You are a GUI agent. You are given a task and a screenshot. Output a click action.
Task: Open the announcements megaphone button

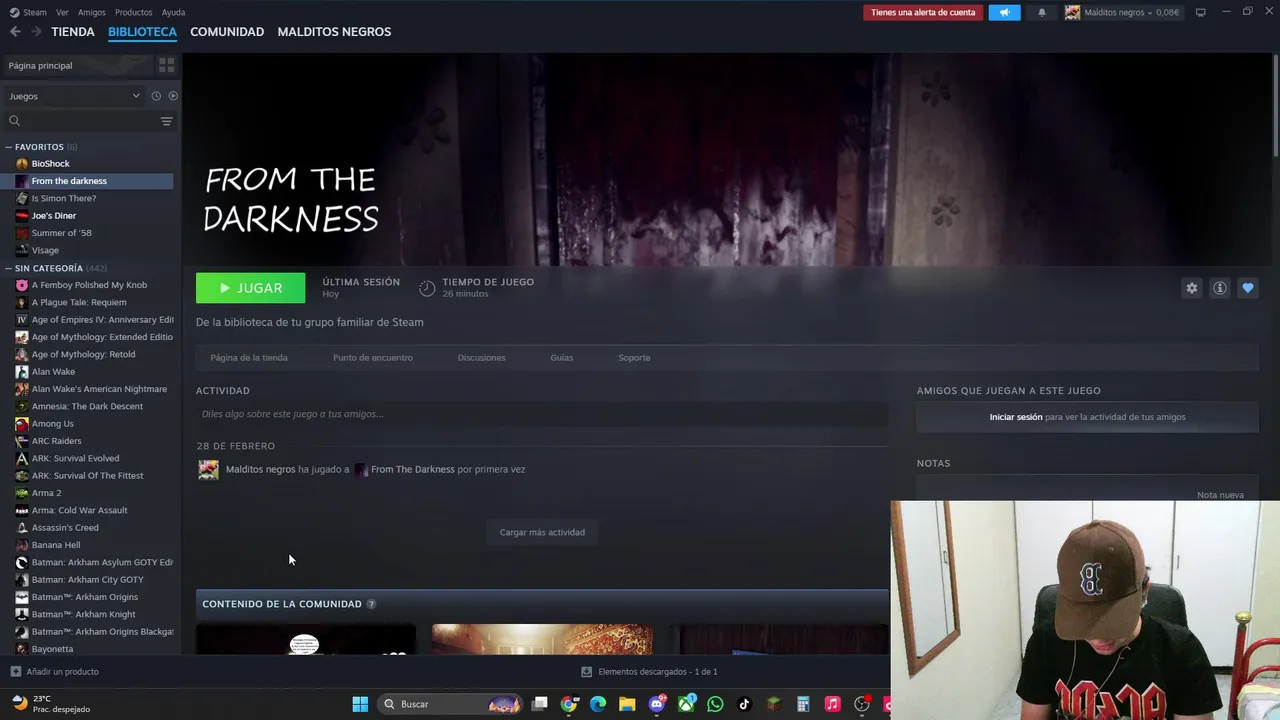(x=1004, y=12)
